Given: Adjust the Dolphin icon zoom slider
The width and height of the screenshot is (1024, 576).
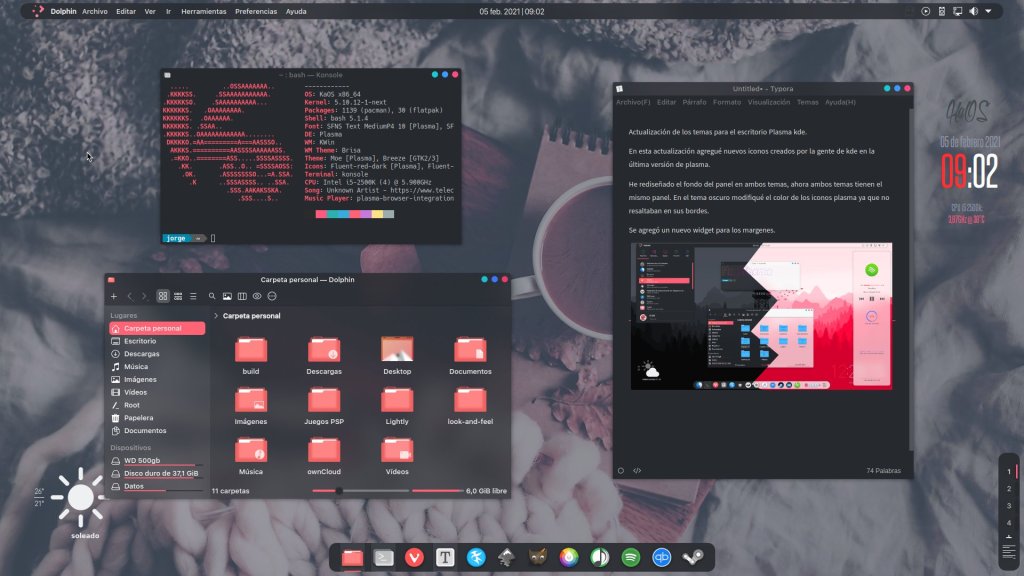Looking at the screenshot, I should click(339, 491).
